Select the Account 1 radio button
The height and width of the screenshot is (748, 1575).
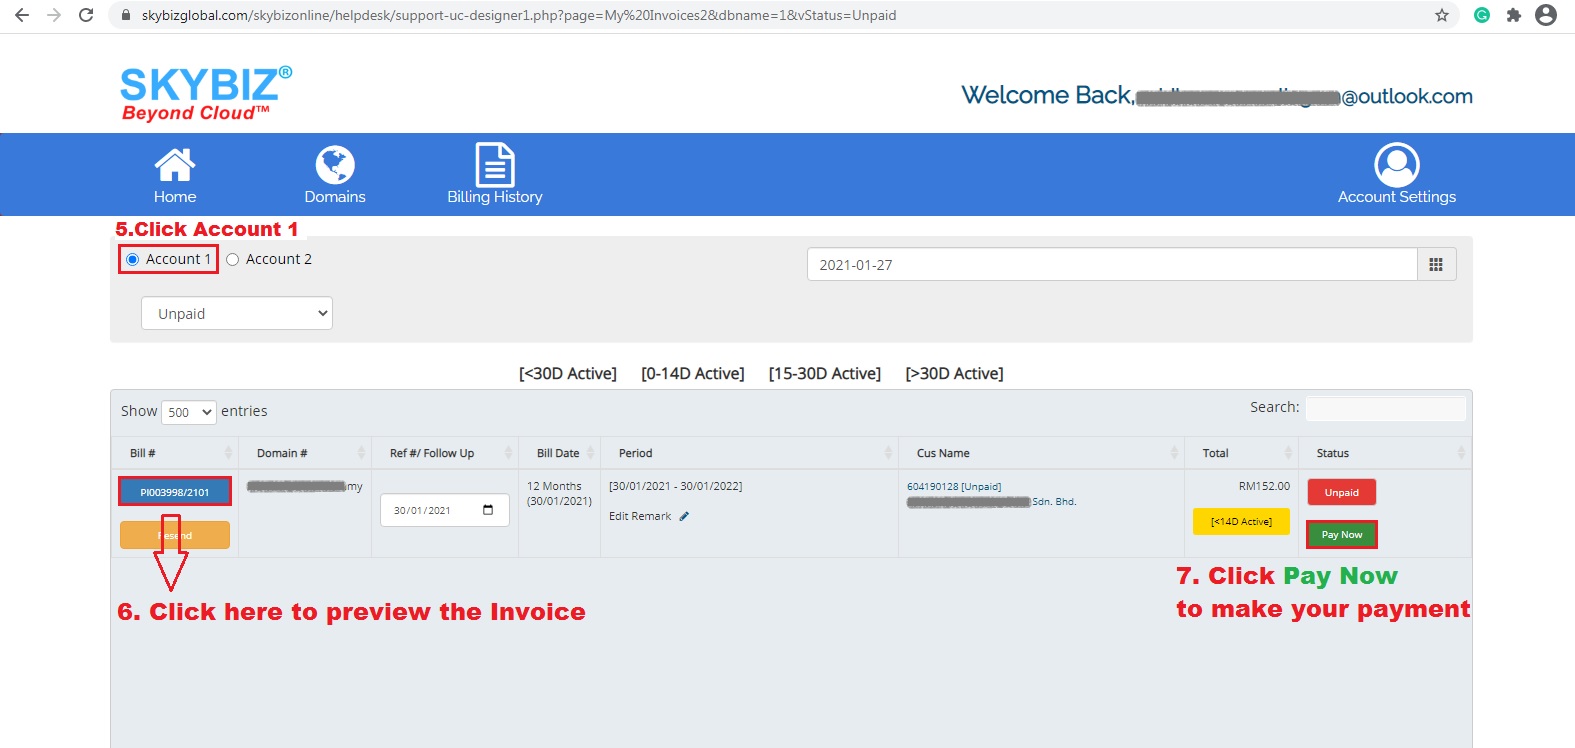pyautogui.click(x=133, y=260)
